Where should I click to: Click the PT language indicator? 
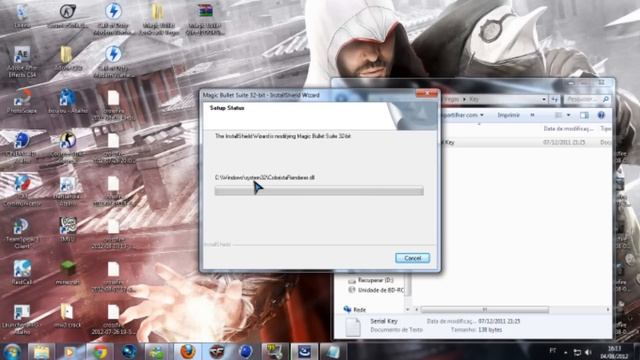(x=553, y=351)
